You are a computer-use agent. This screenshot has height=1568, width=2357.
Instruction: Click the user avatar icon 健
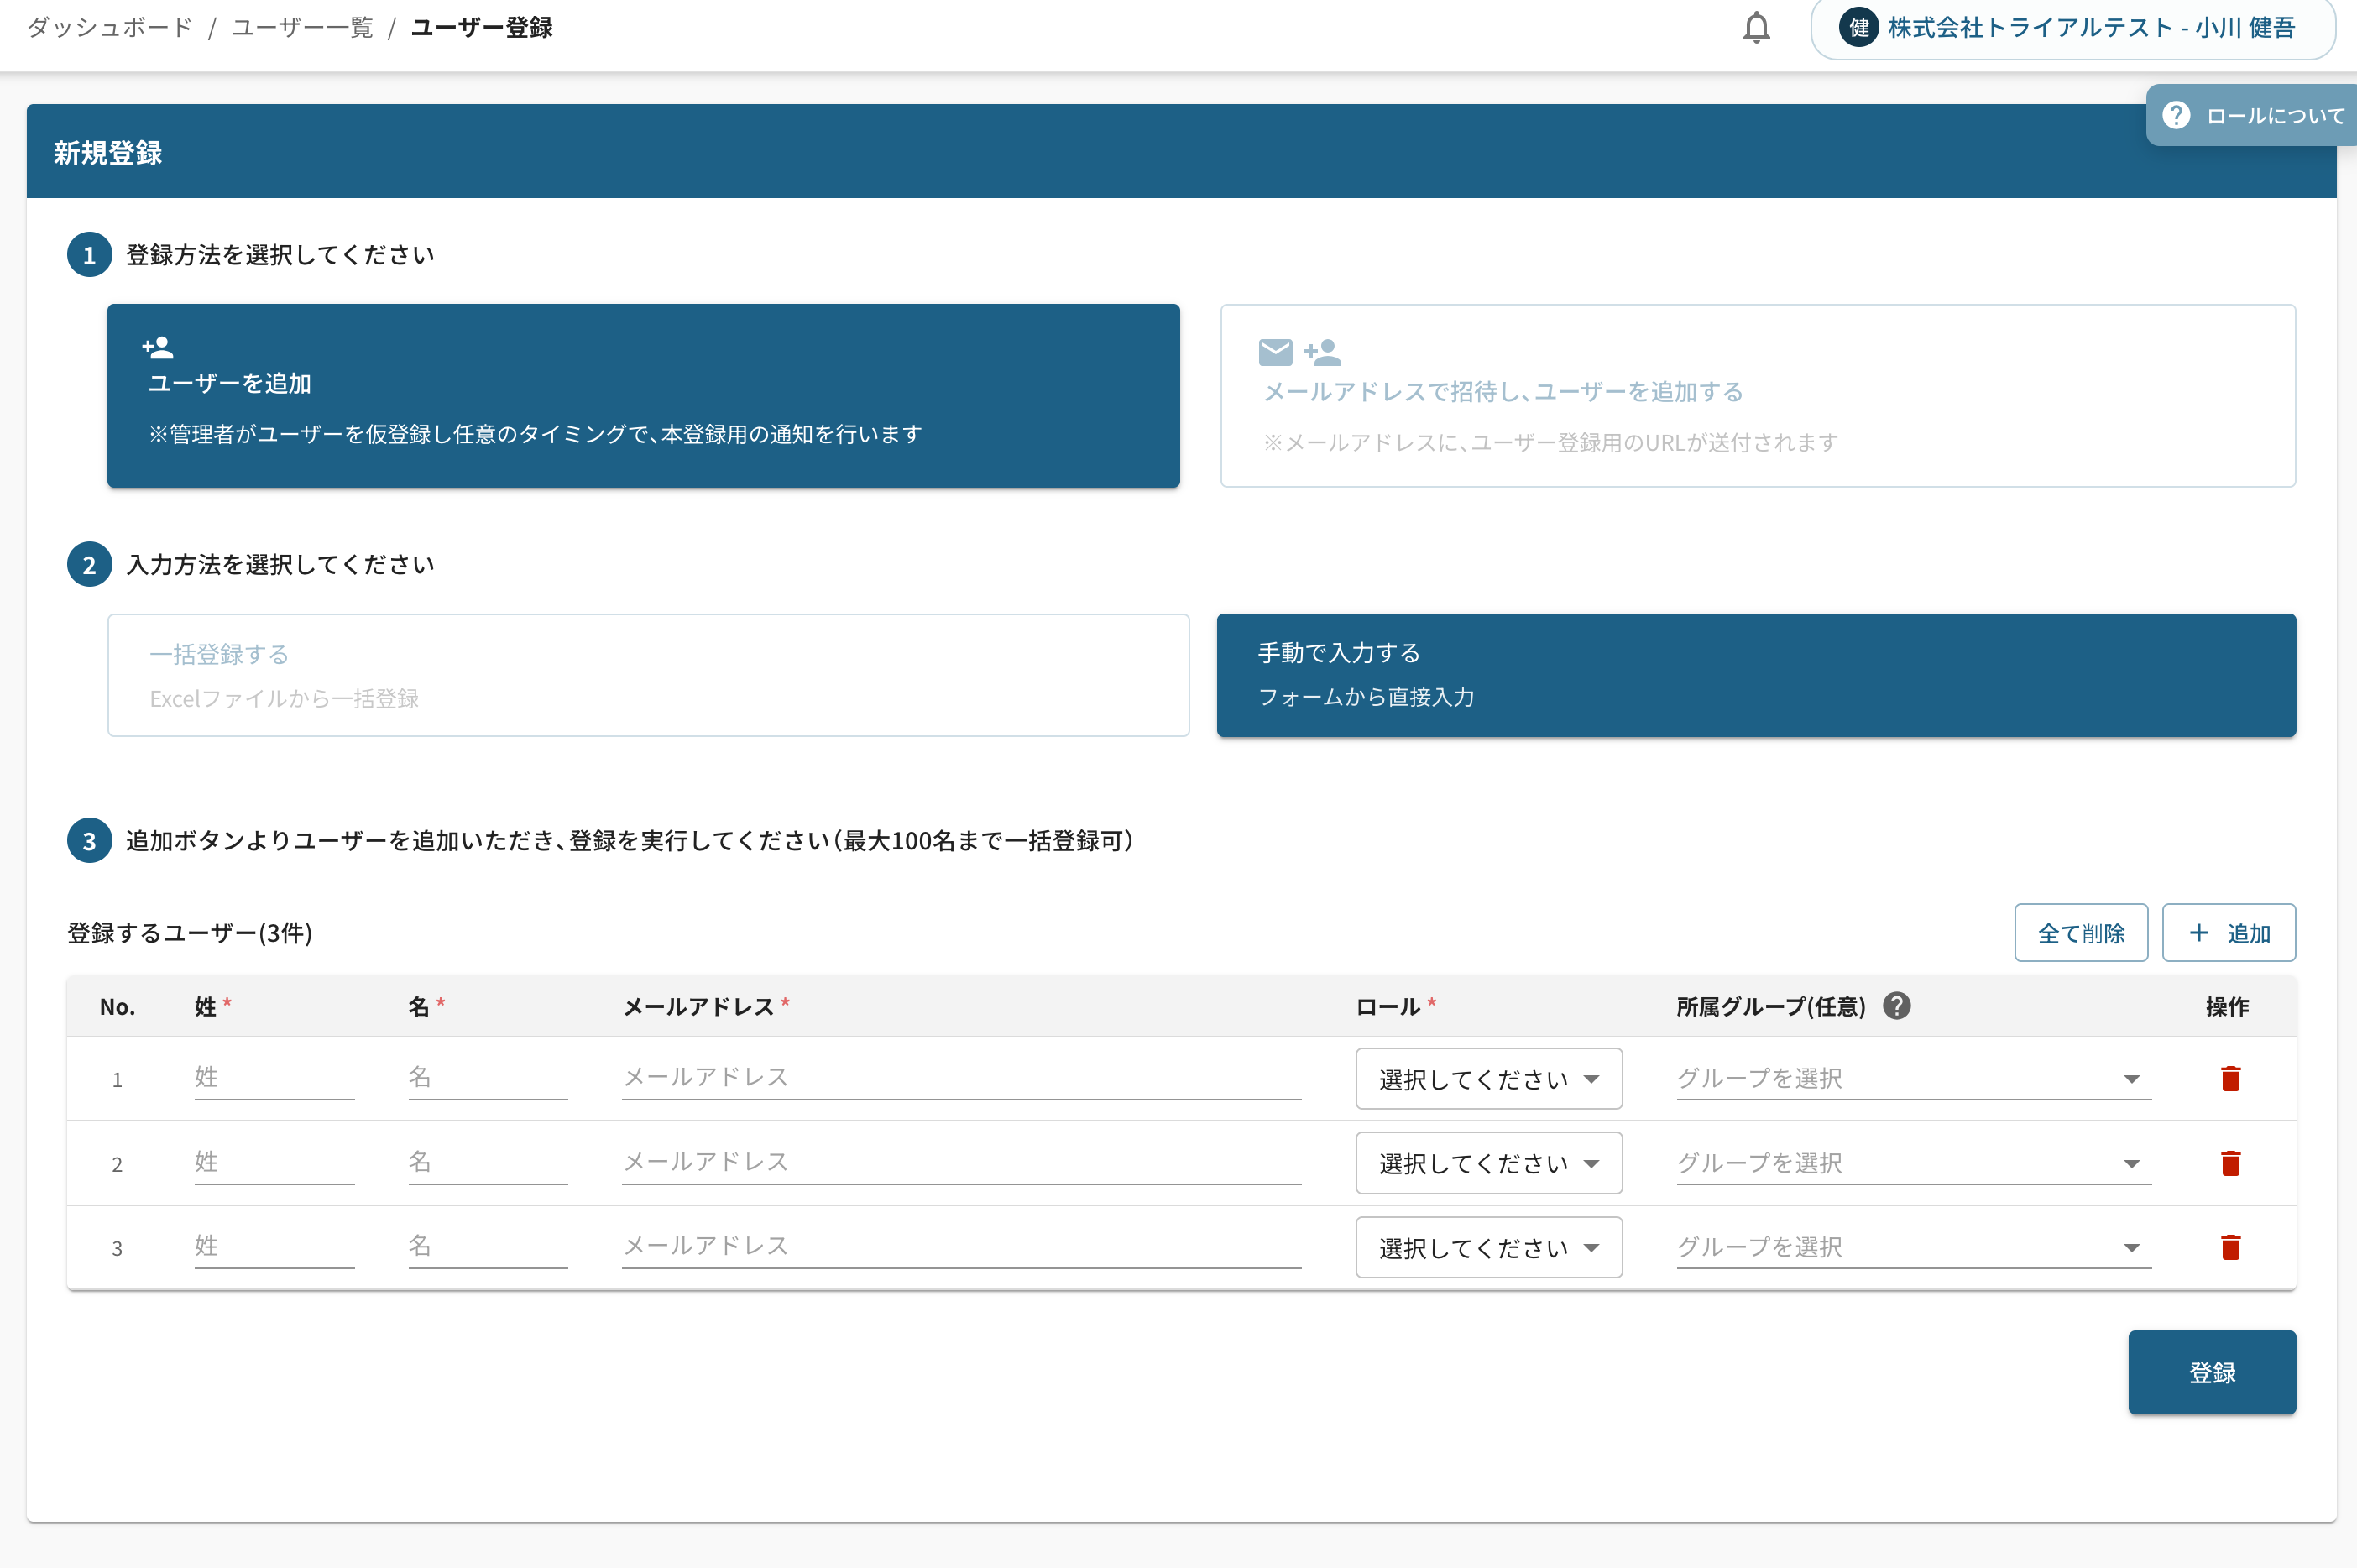(x=1858, y=27)
